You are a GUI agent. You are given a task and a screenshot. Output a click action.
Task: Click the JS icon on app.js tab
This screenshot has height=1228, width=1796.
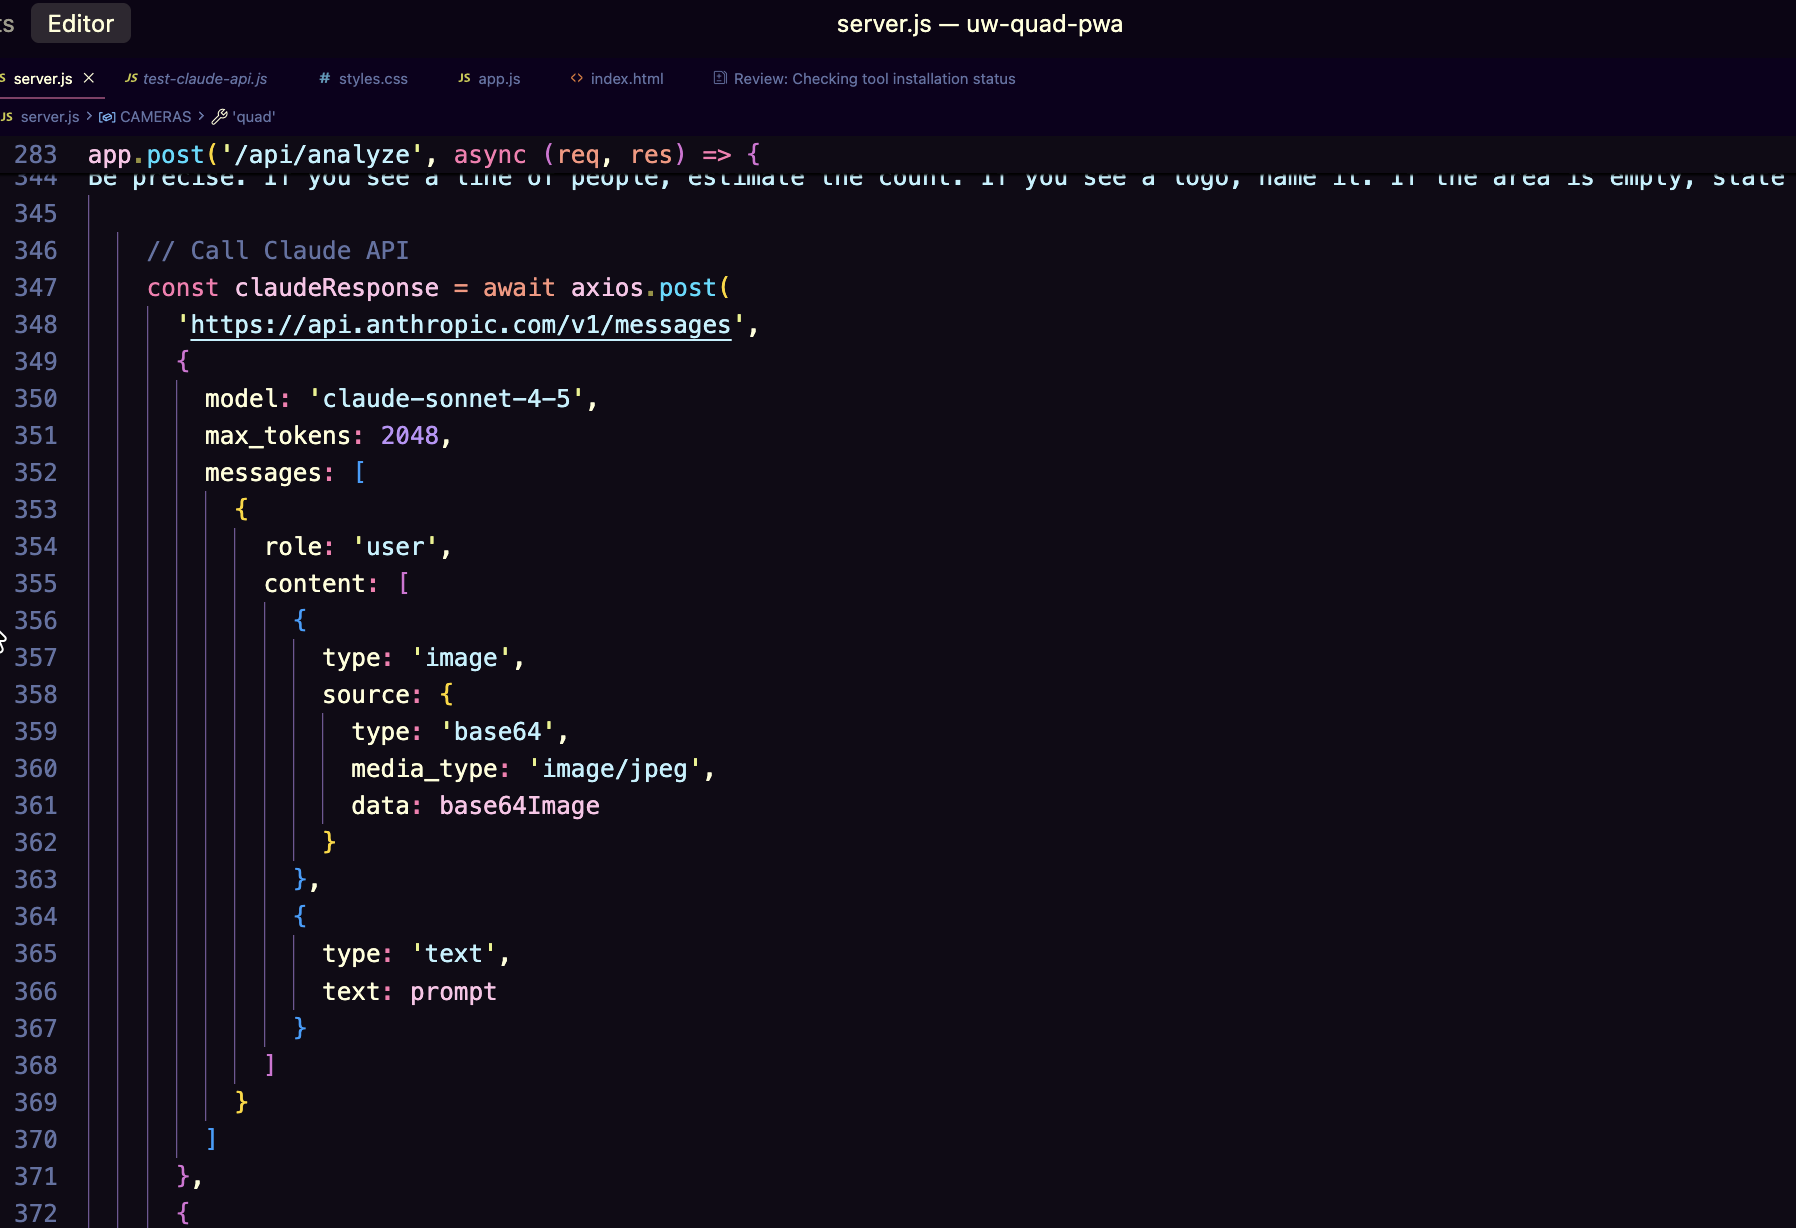point(464,78)
